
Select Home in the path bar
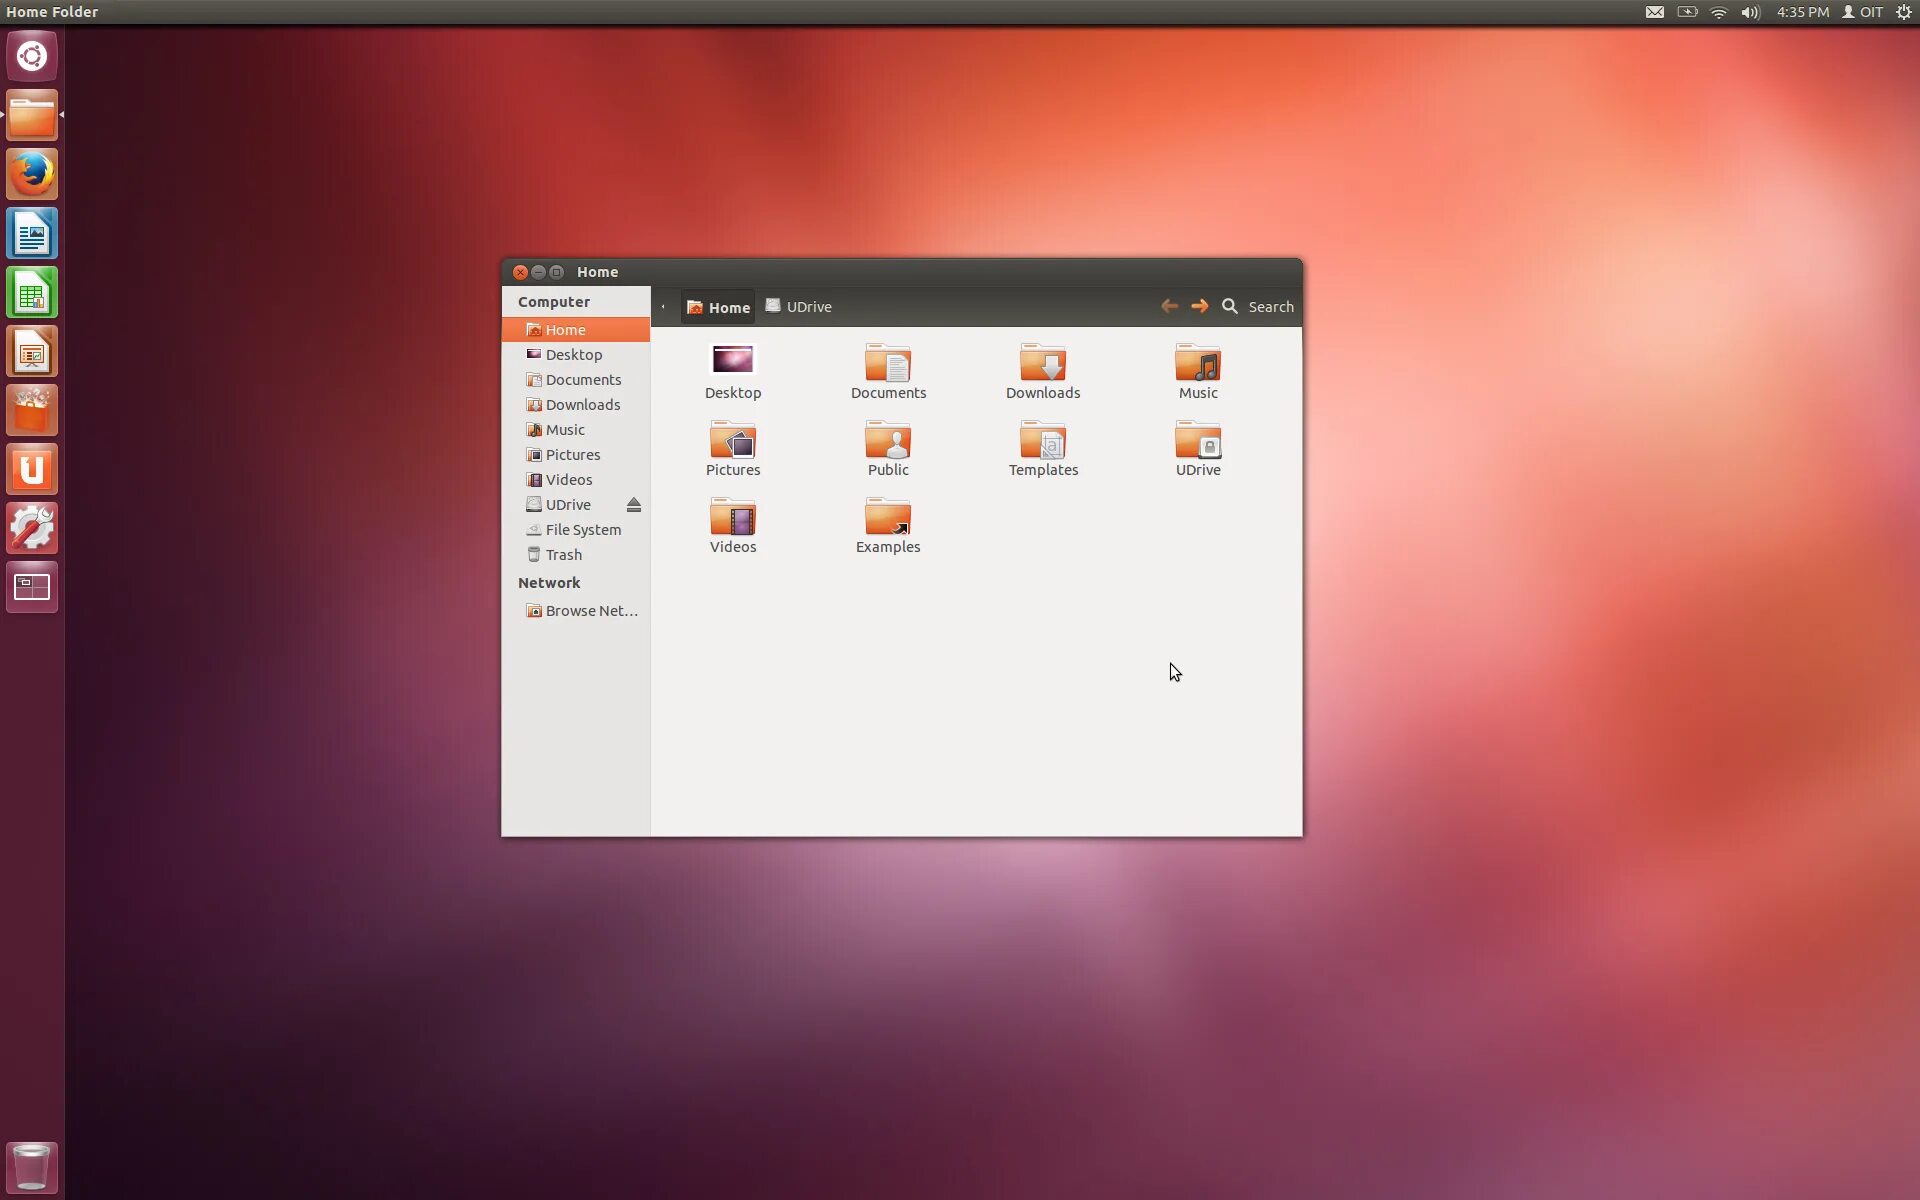point(718,308)
